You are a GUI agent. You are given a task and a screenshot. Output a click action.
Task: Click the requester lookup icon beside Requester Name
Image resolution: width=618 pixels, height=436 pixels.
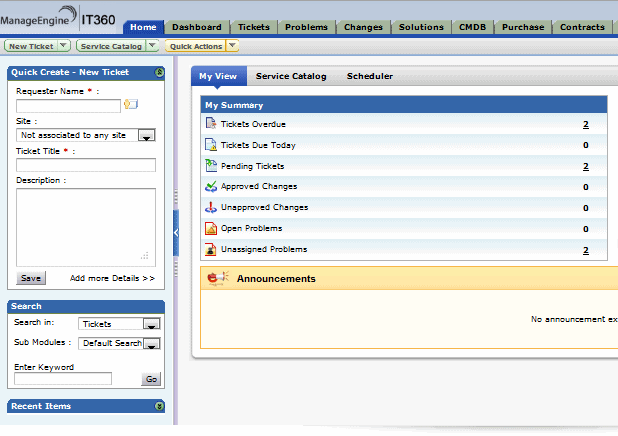130,104
